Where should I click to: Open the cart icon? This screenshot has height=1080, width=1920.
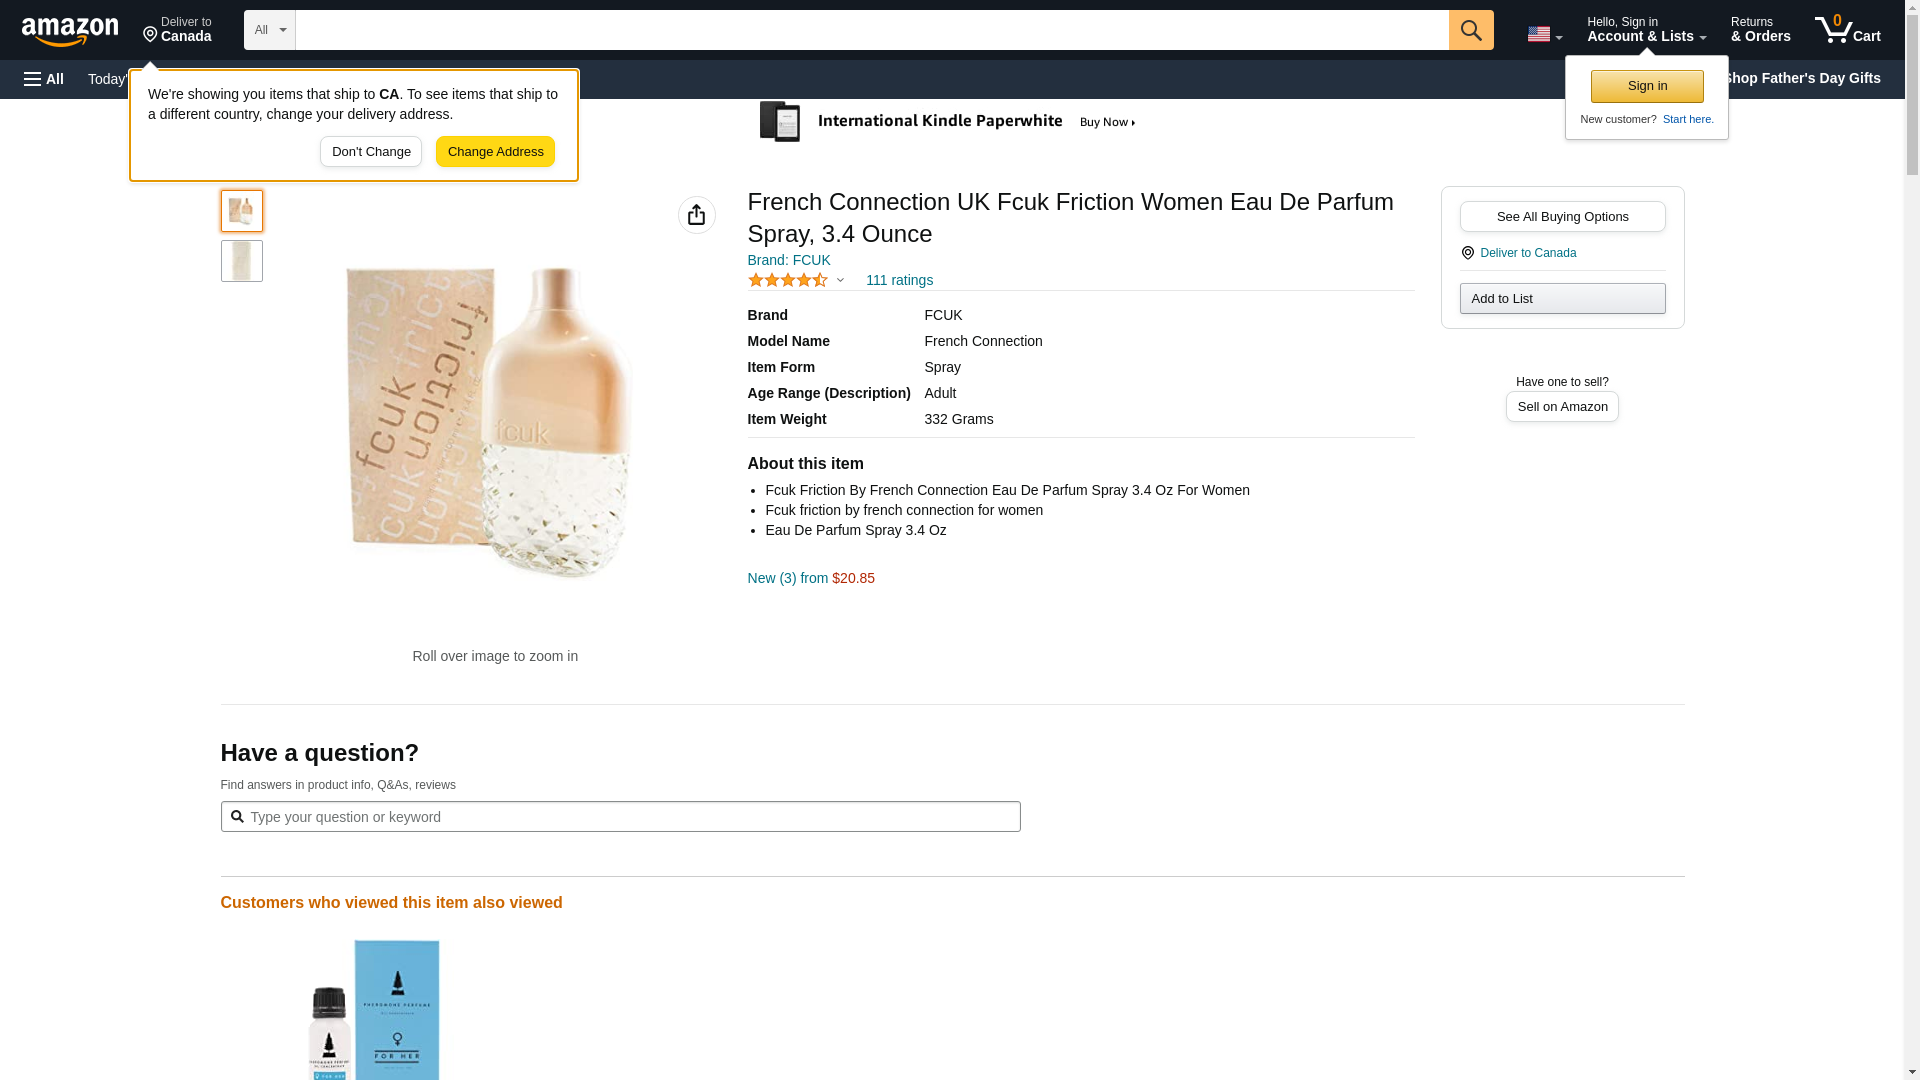coord(1847,30)
